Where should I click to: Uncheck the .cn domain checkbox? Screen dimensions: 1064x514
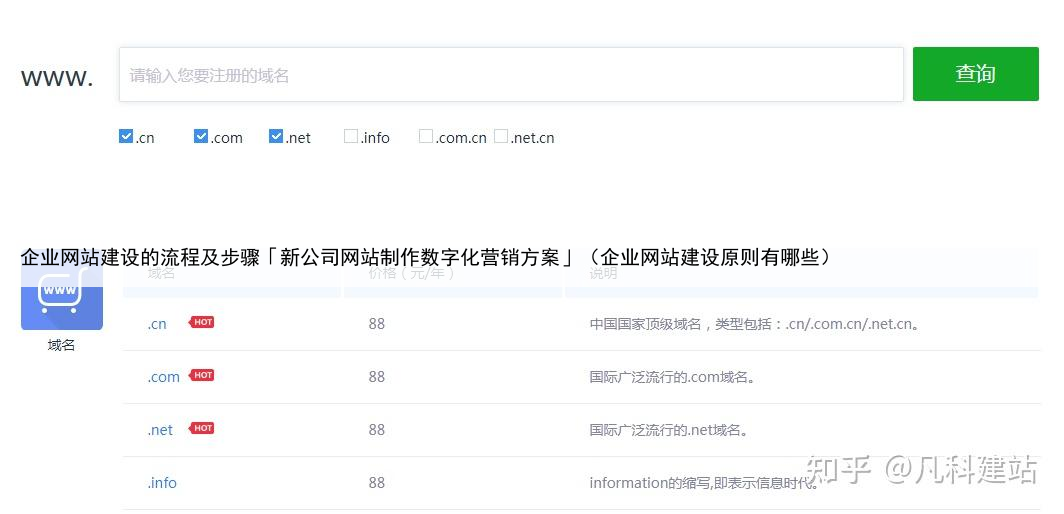(x=126, y=136)
